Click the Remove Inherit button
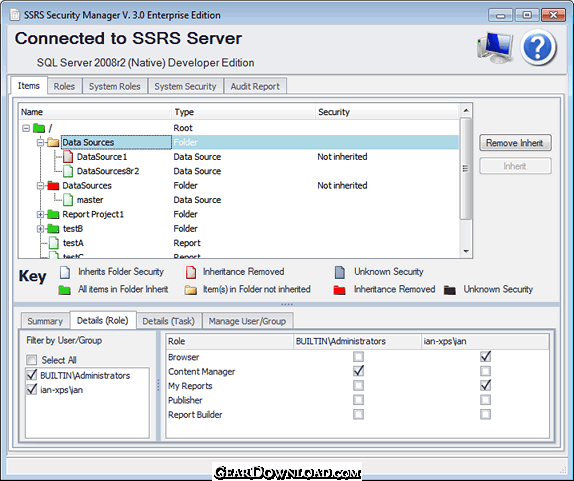This screenshot has height=481, width=574. coord(515,143)
